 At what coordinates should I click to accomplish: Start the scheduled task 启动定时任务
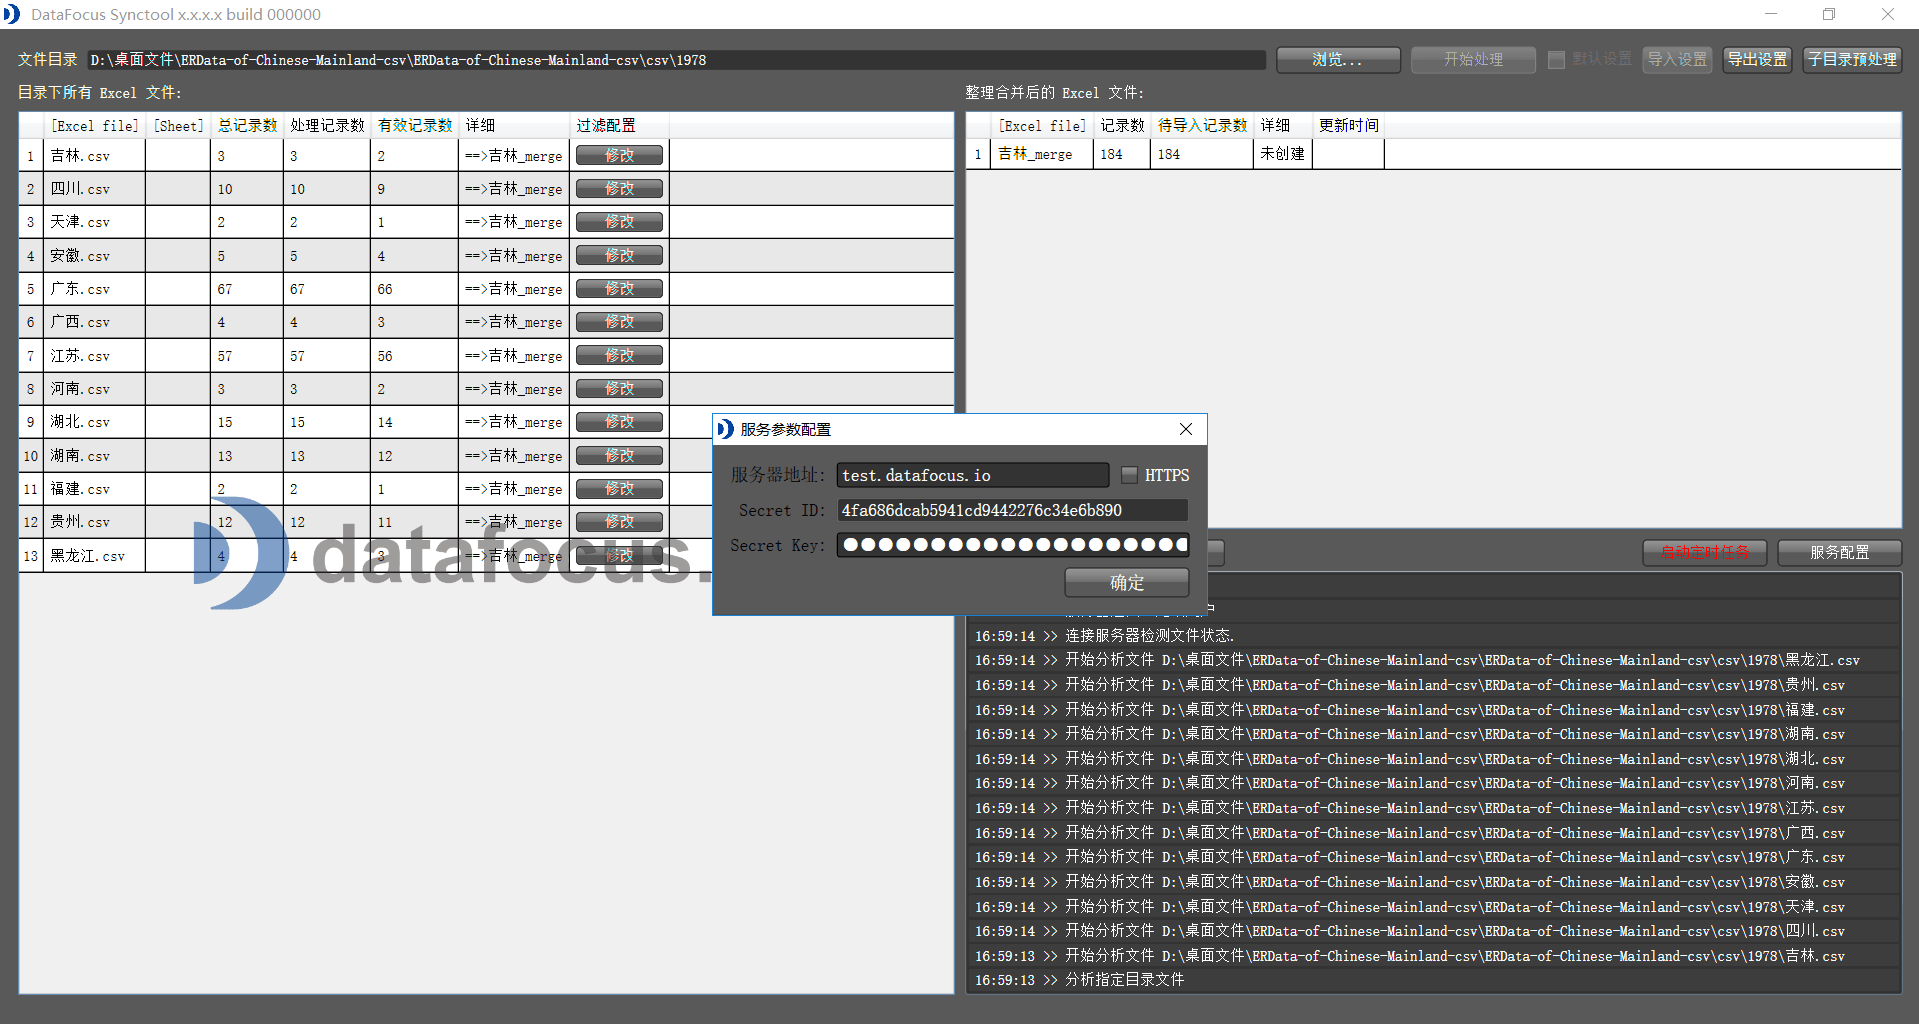tap(1704, 552)
